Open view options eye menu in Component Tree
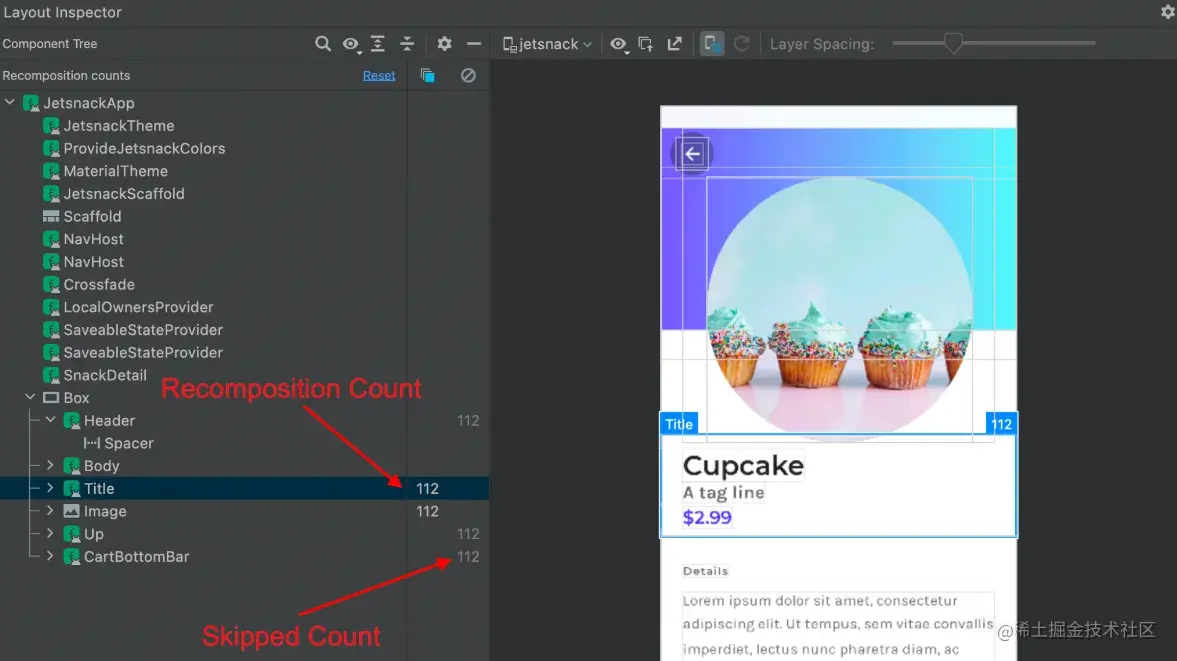This screenshot has width=1177, height=661. pyautogui.click(x=351, y=44)
